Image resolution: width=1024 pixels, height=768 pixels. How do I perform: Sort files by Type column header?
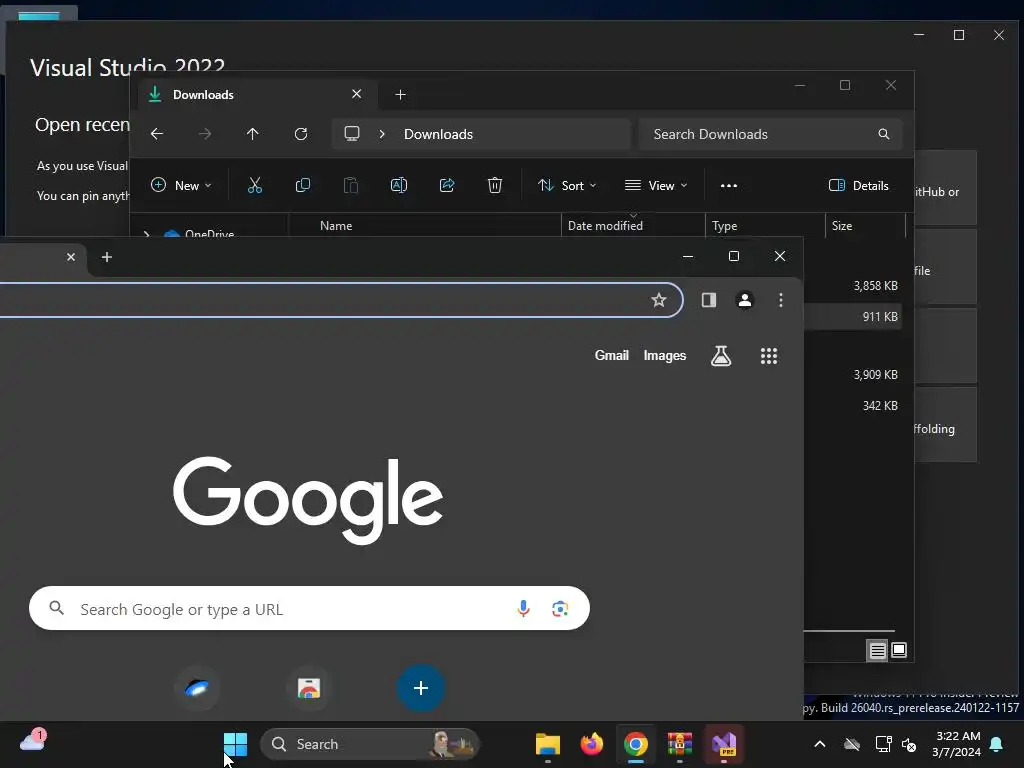pos(765,225)
